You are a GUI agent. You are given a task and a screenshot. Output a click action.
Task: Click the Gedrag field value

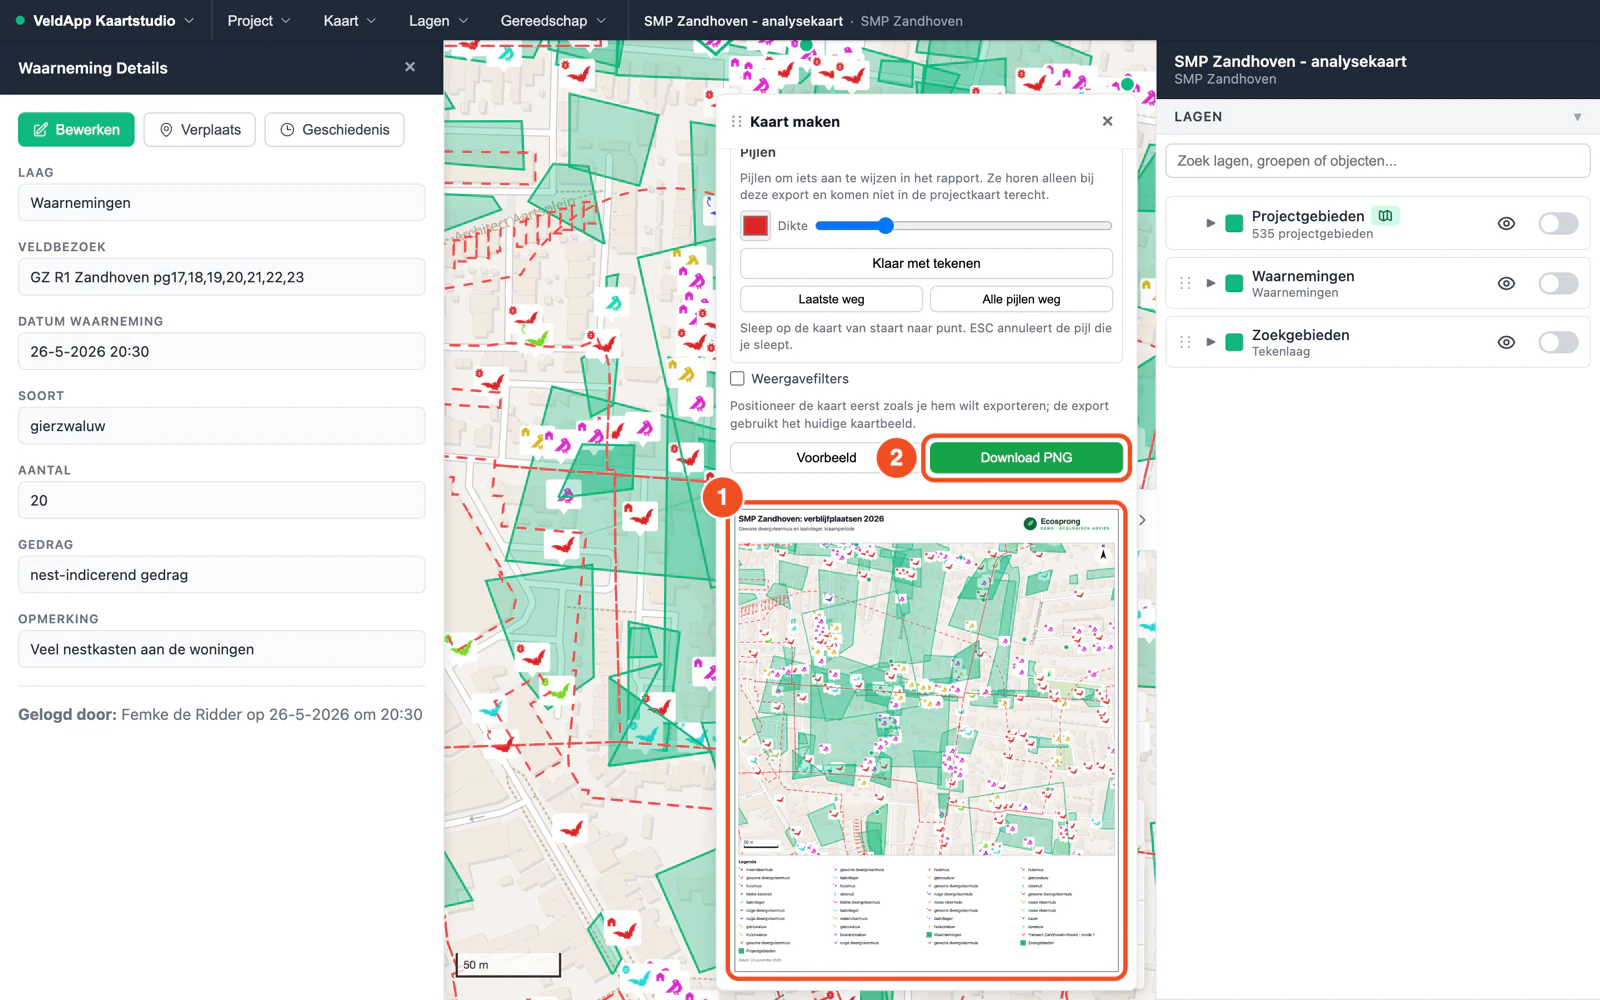[222, 575]
